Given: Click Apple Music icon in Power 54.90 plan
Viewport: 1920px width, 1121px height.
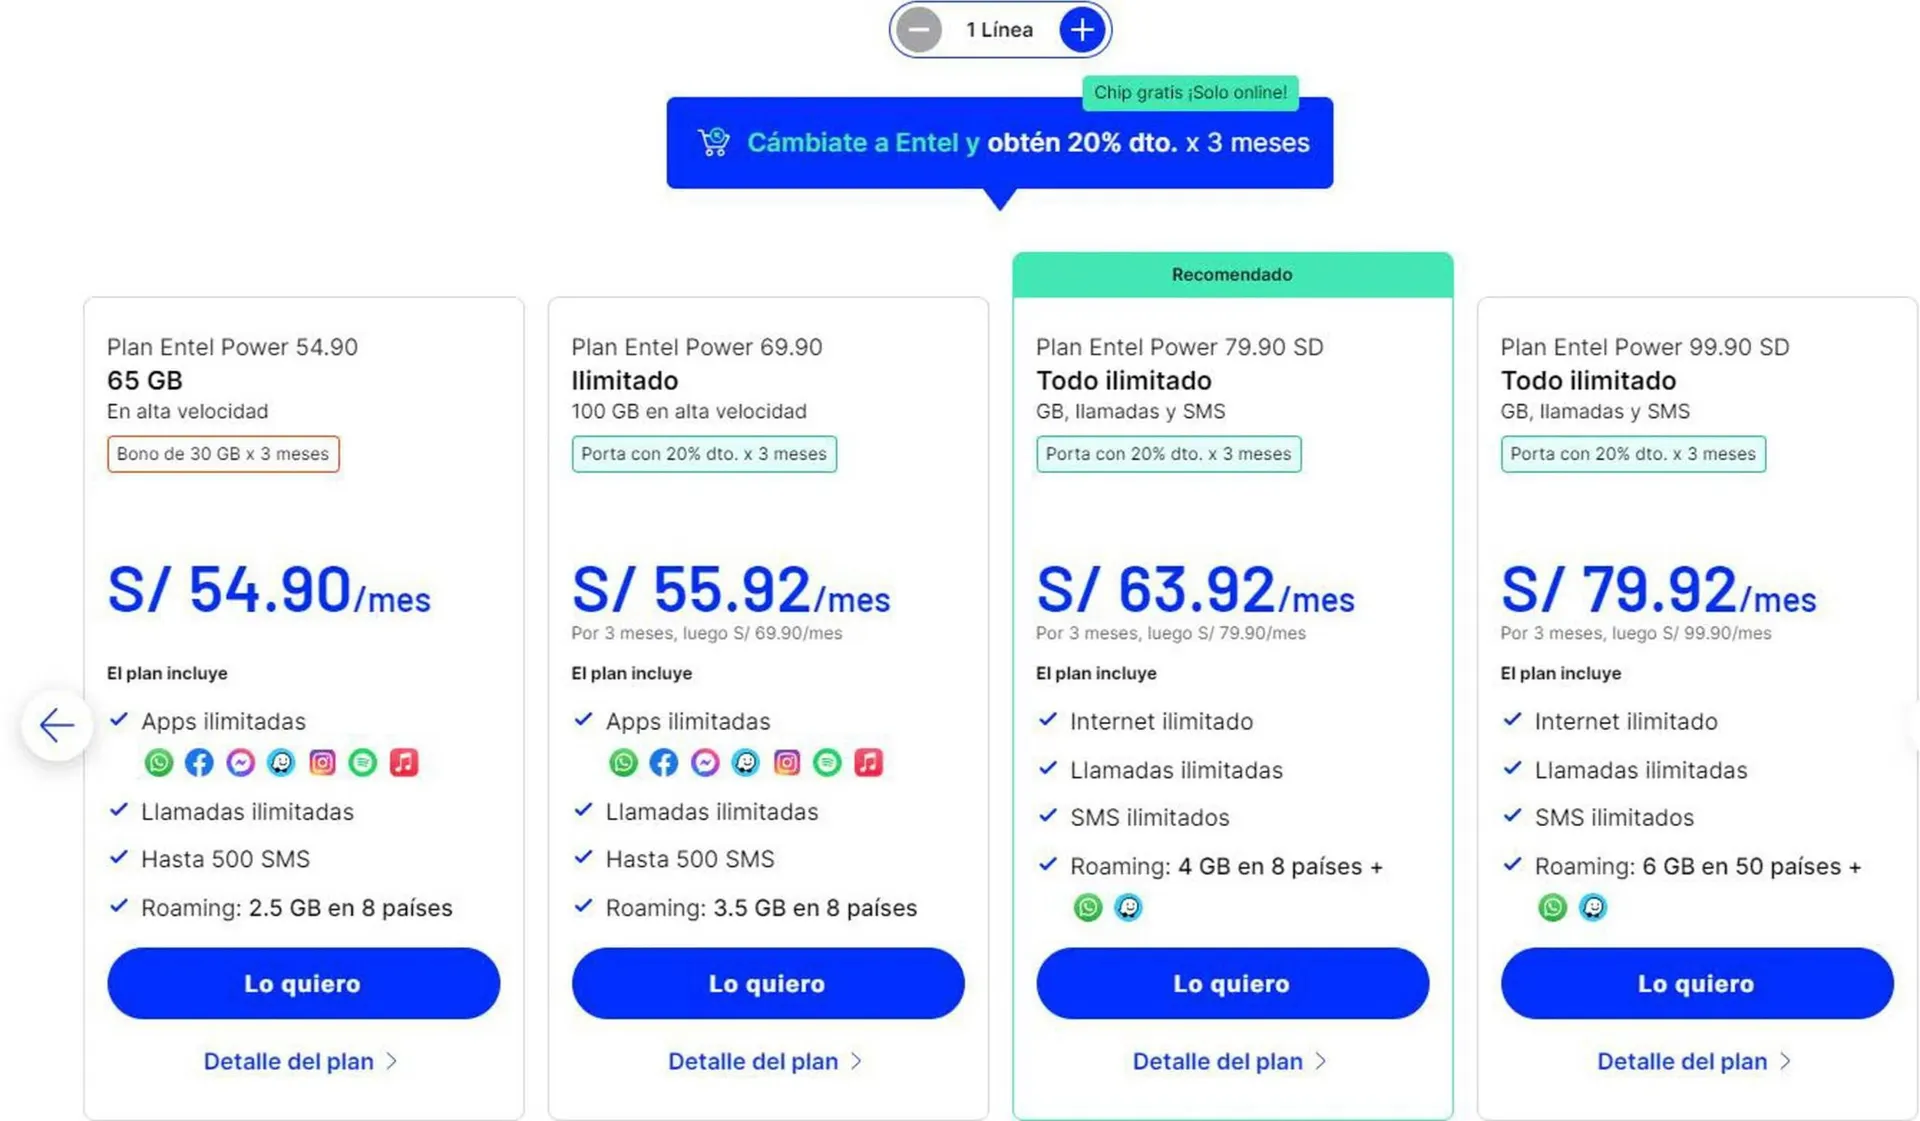Looking at the screenshot, I should point(404,763).
